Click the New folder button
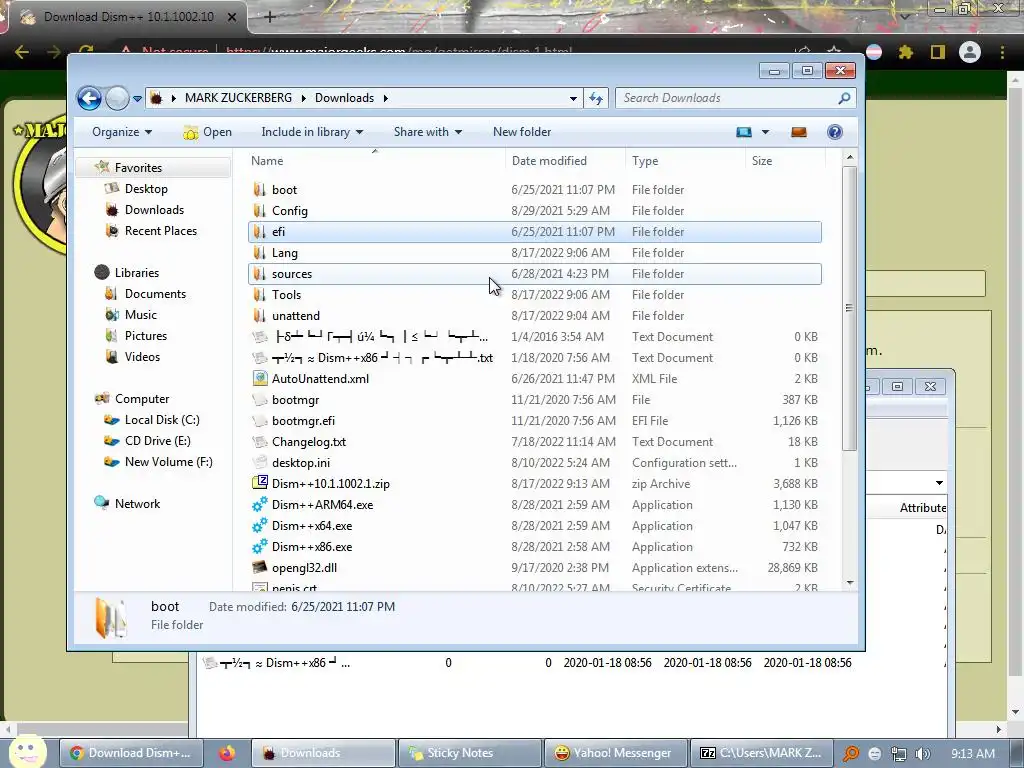This screenshot has width=1024, height=768. point(522,132)
